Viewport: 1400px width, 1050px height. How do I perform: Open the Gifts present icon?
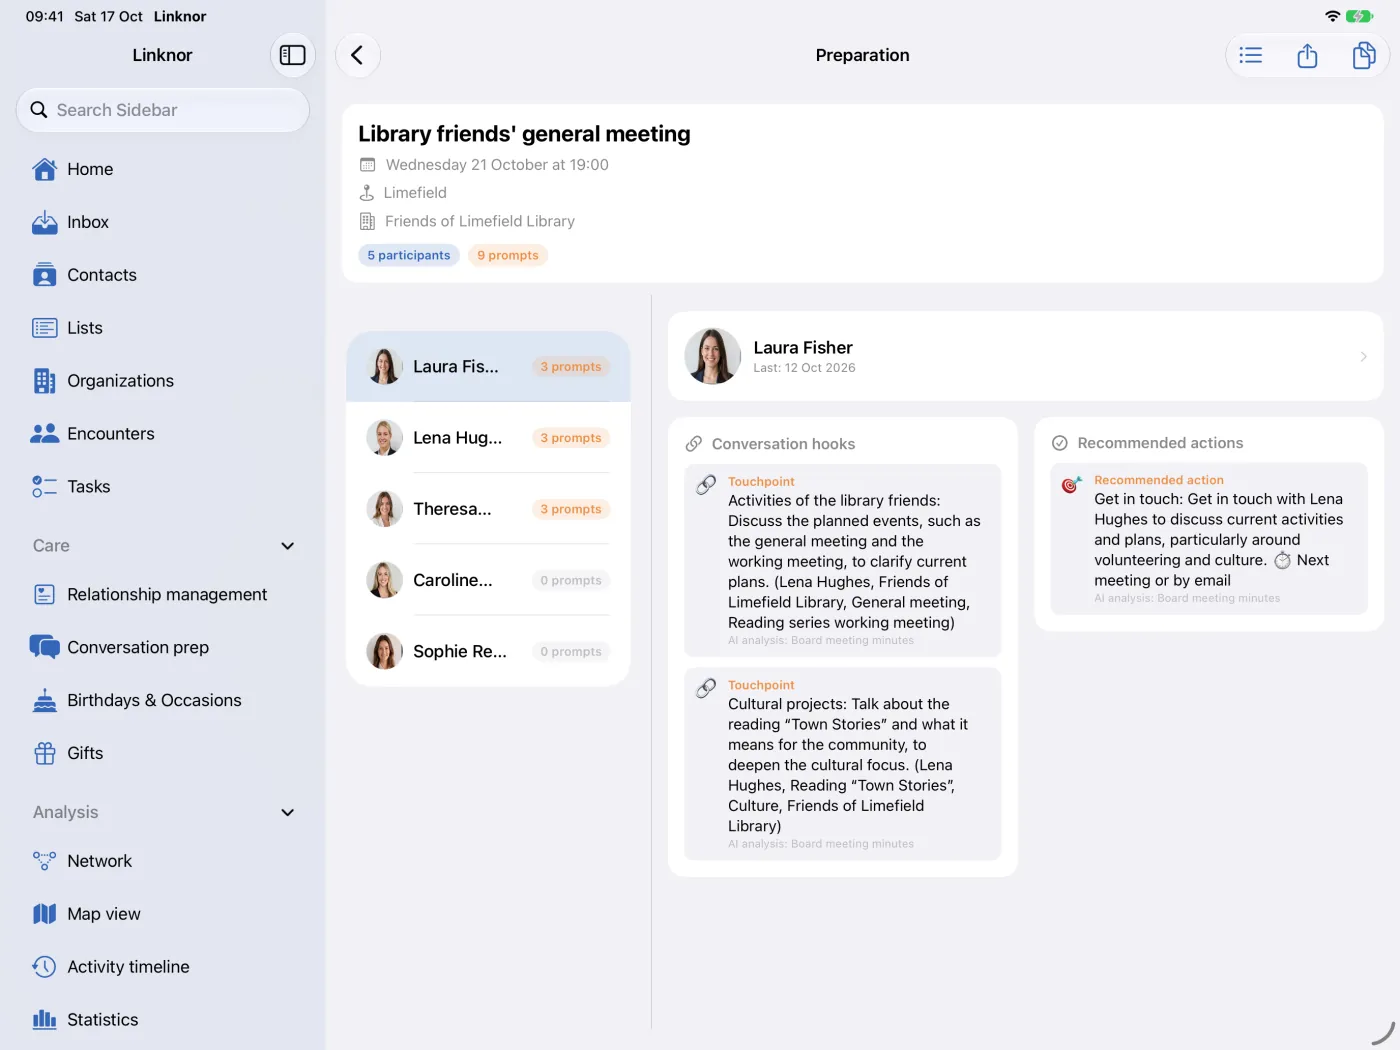pos(45,754)
